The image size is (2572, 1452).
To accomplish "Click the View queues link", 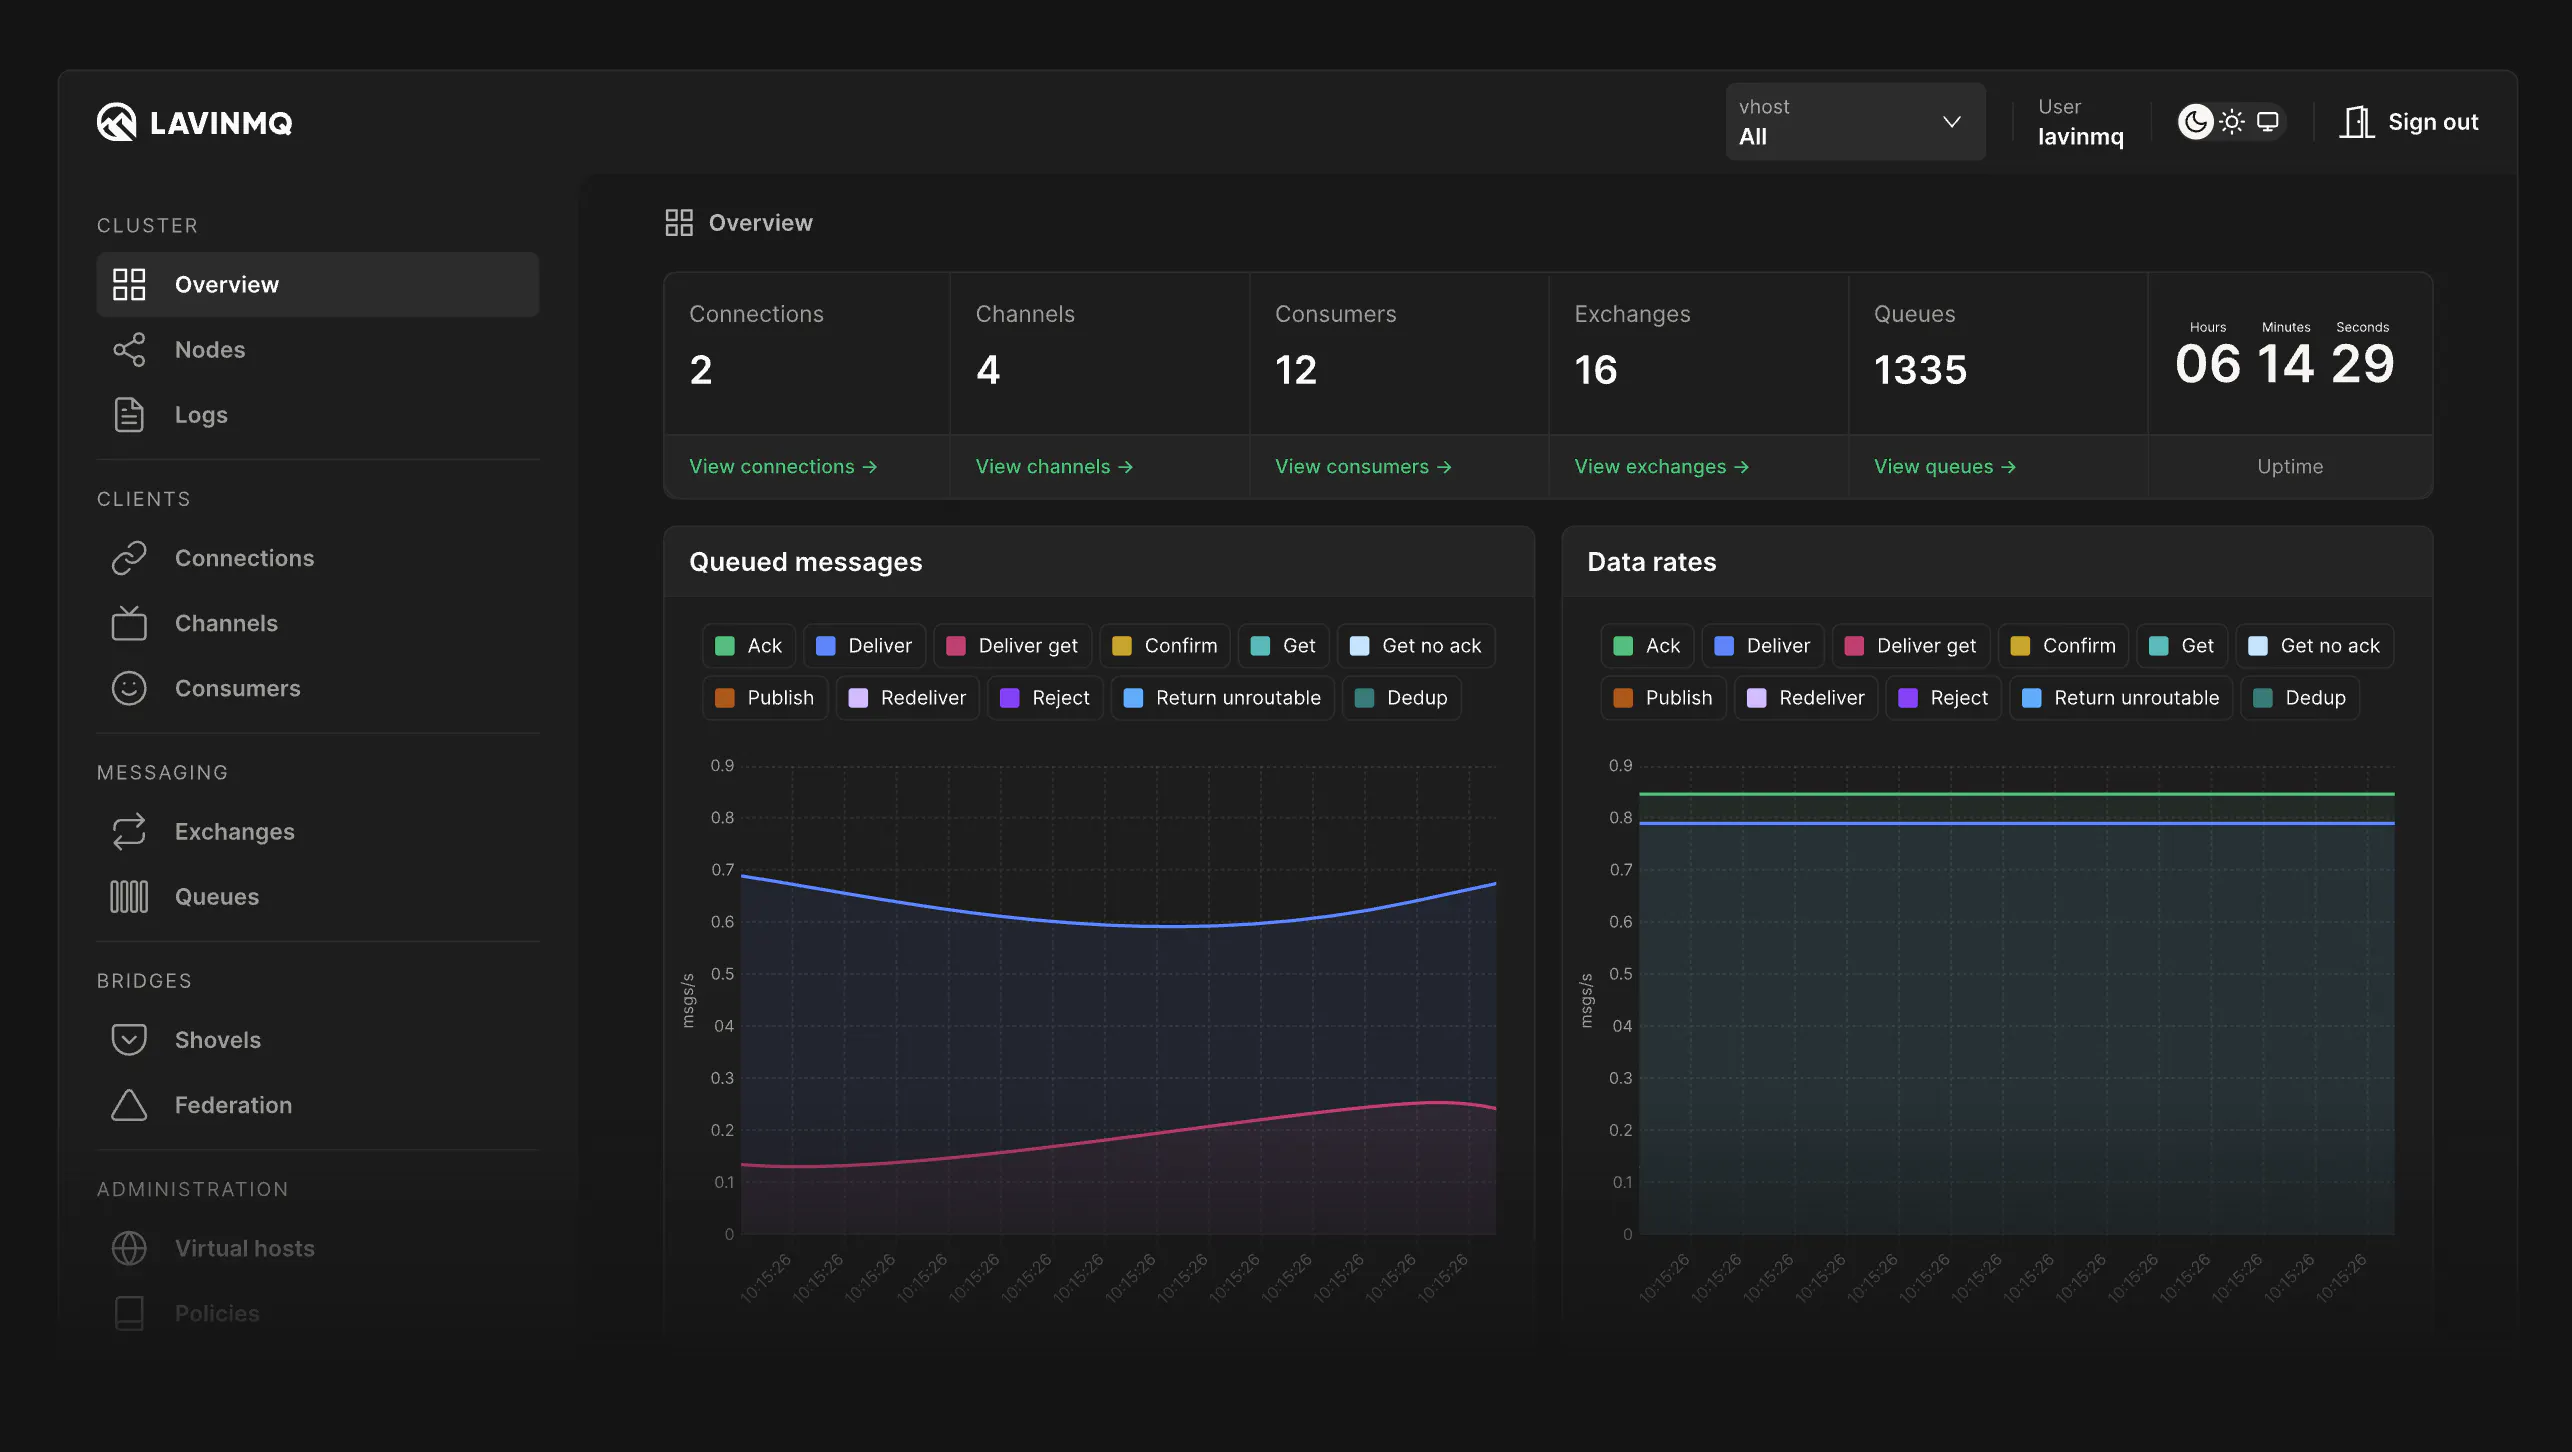I will click(1945, 466).
